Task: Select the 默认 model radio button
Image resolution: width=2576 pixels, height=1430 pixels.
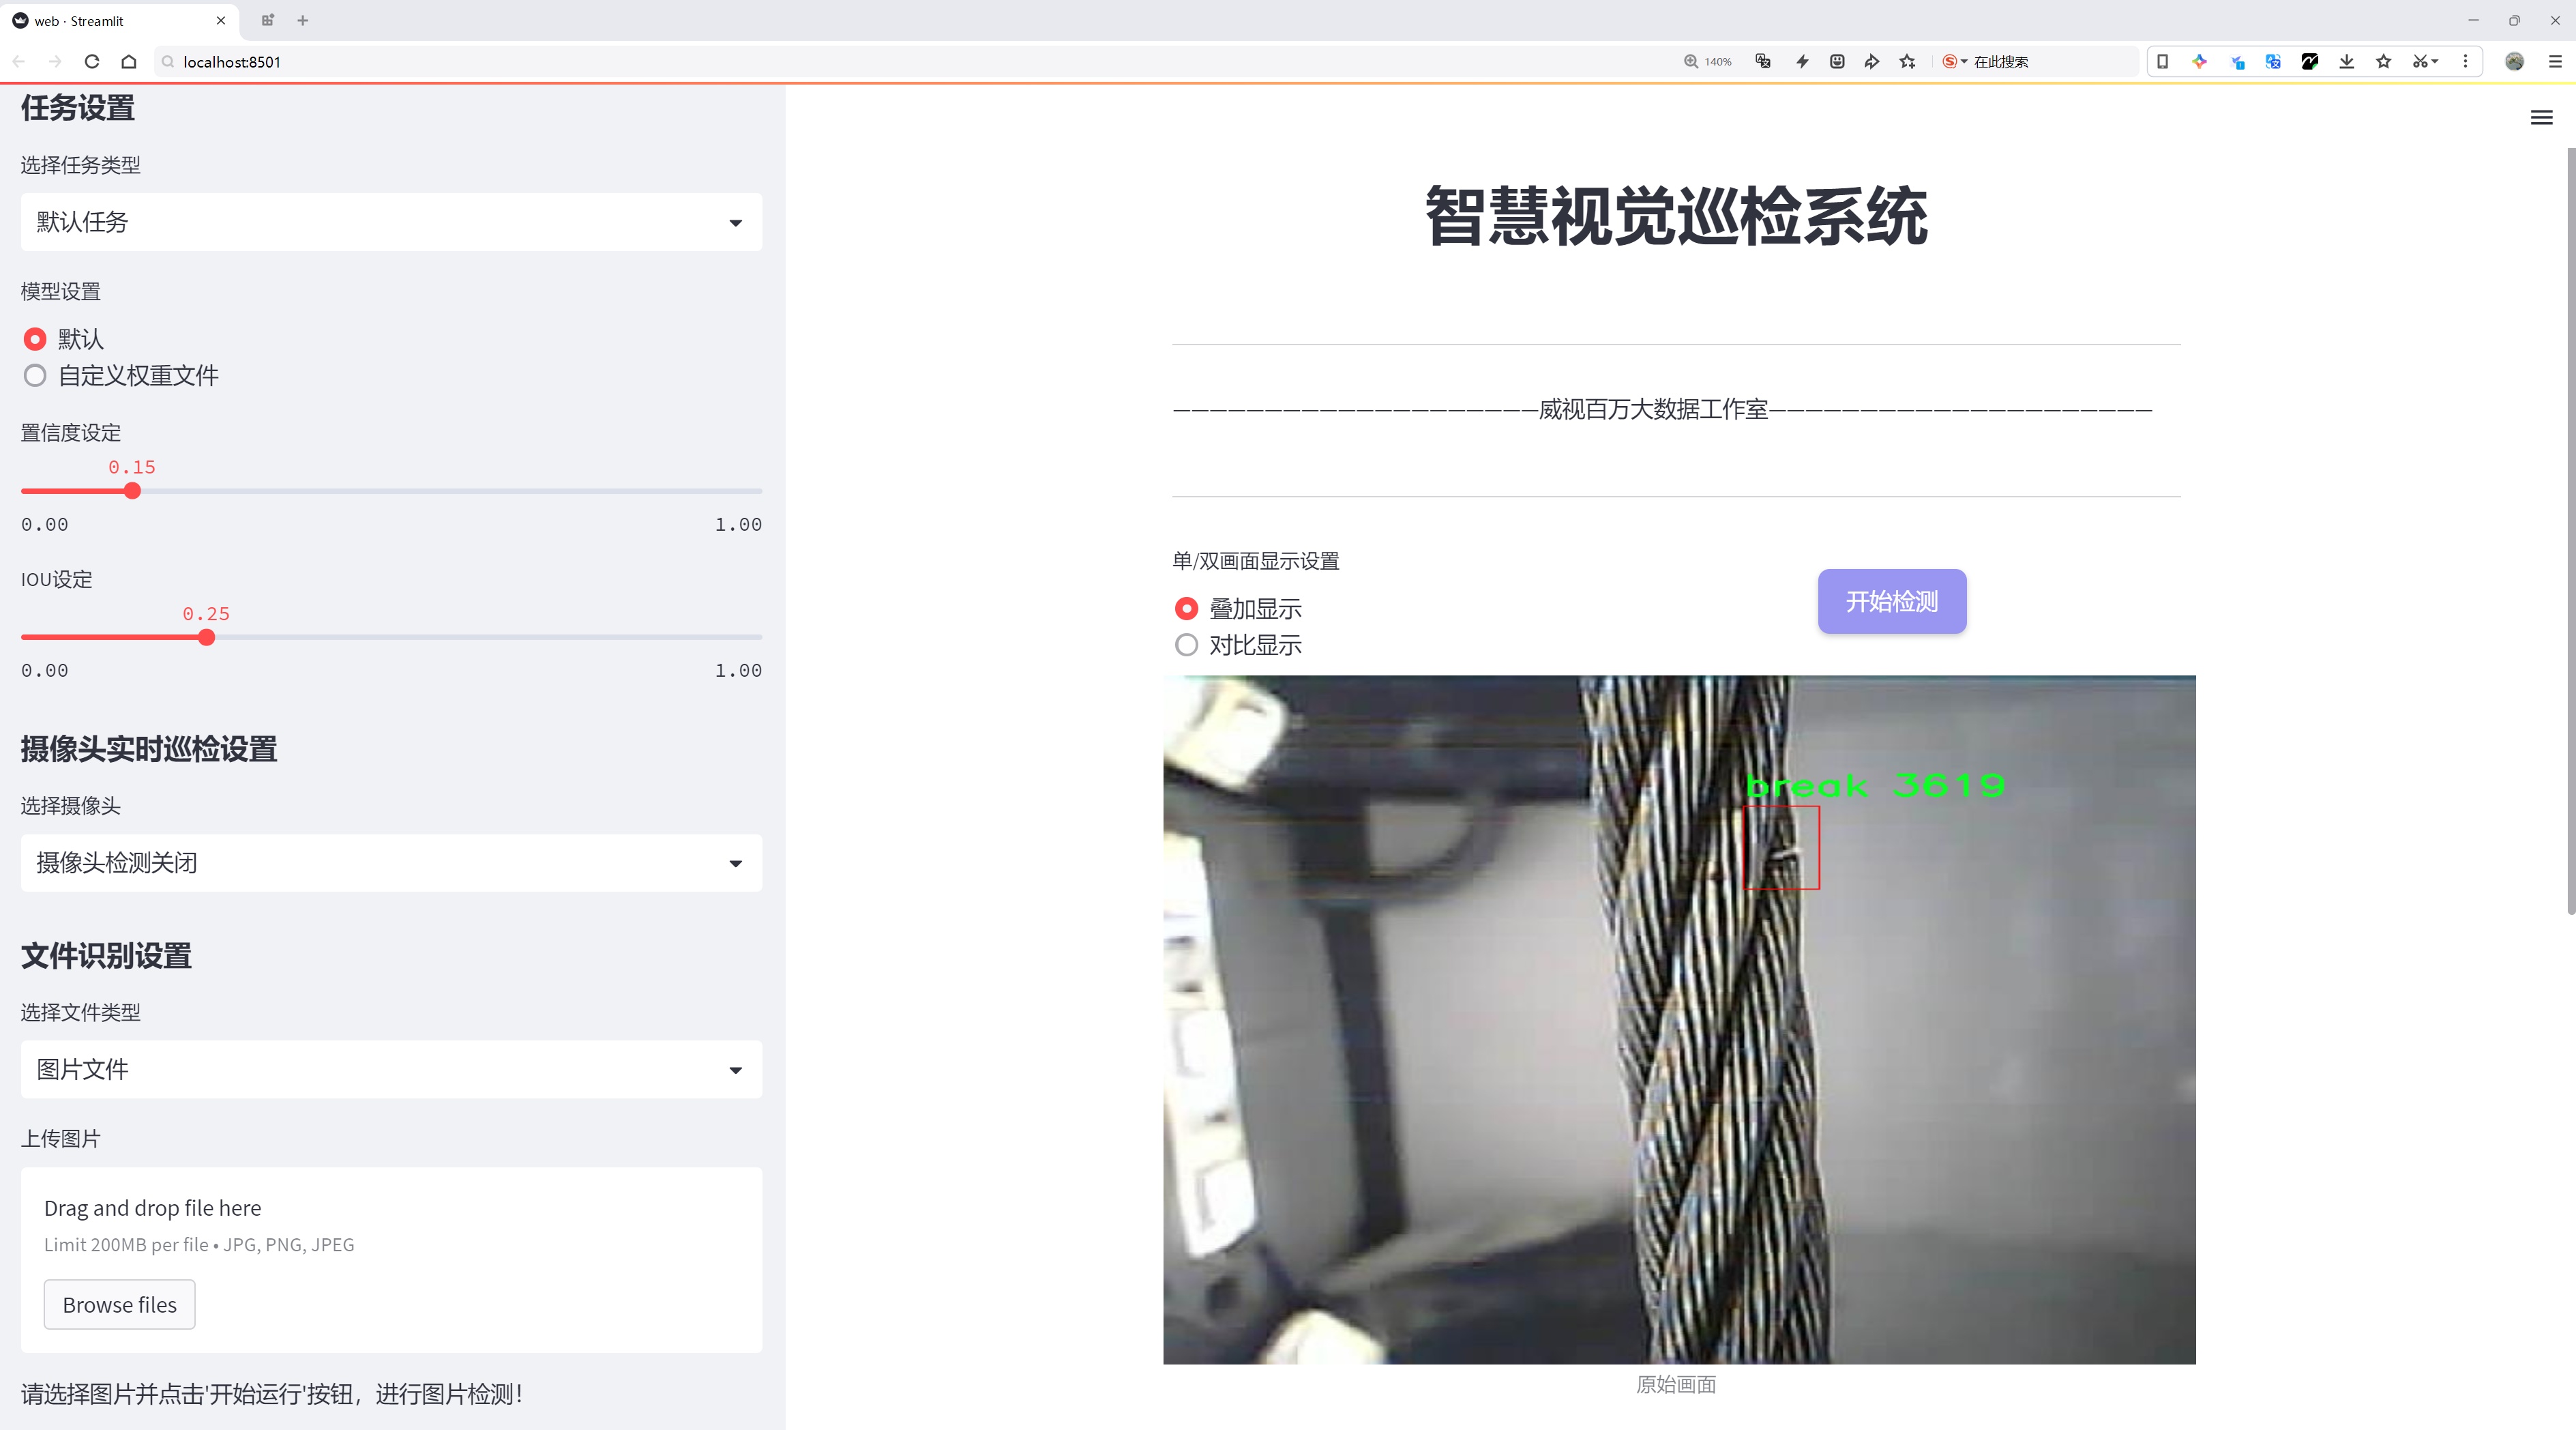Action: point(35,339)
